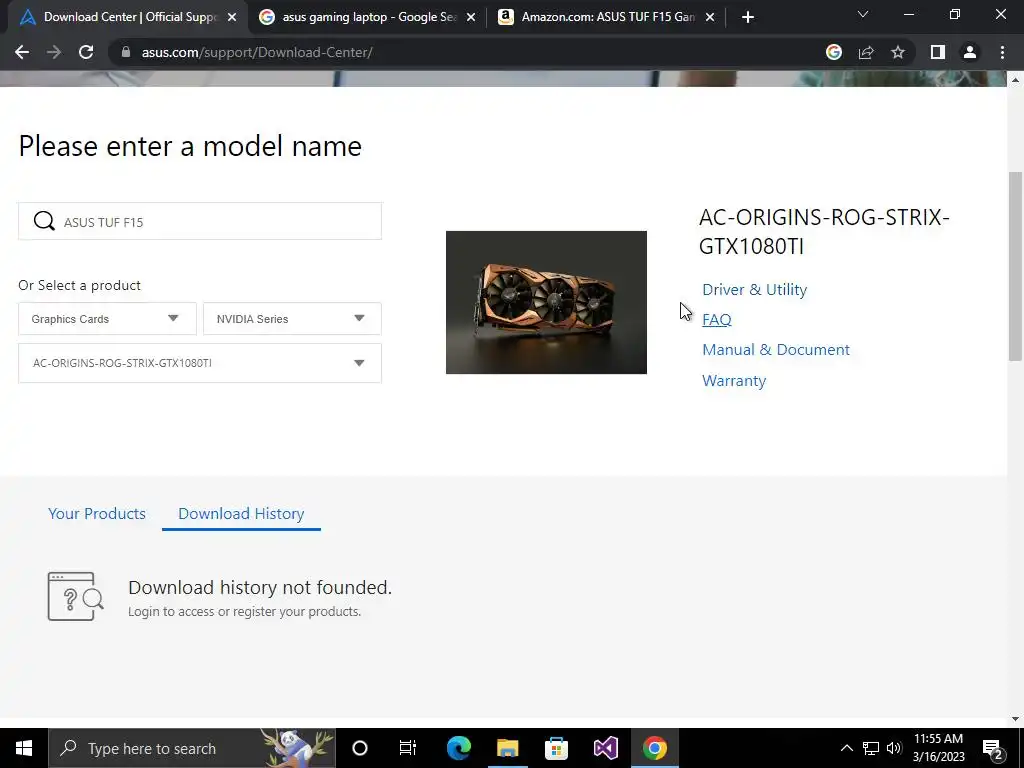
Task: Switch to asus gaming laptop Google tab
Action: click(369, 17)
